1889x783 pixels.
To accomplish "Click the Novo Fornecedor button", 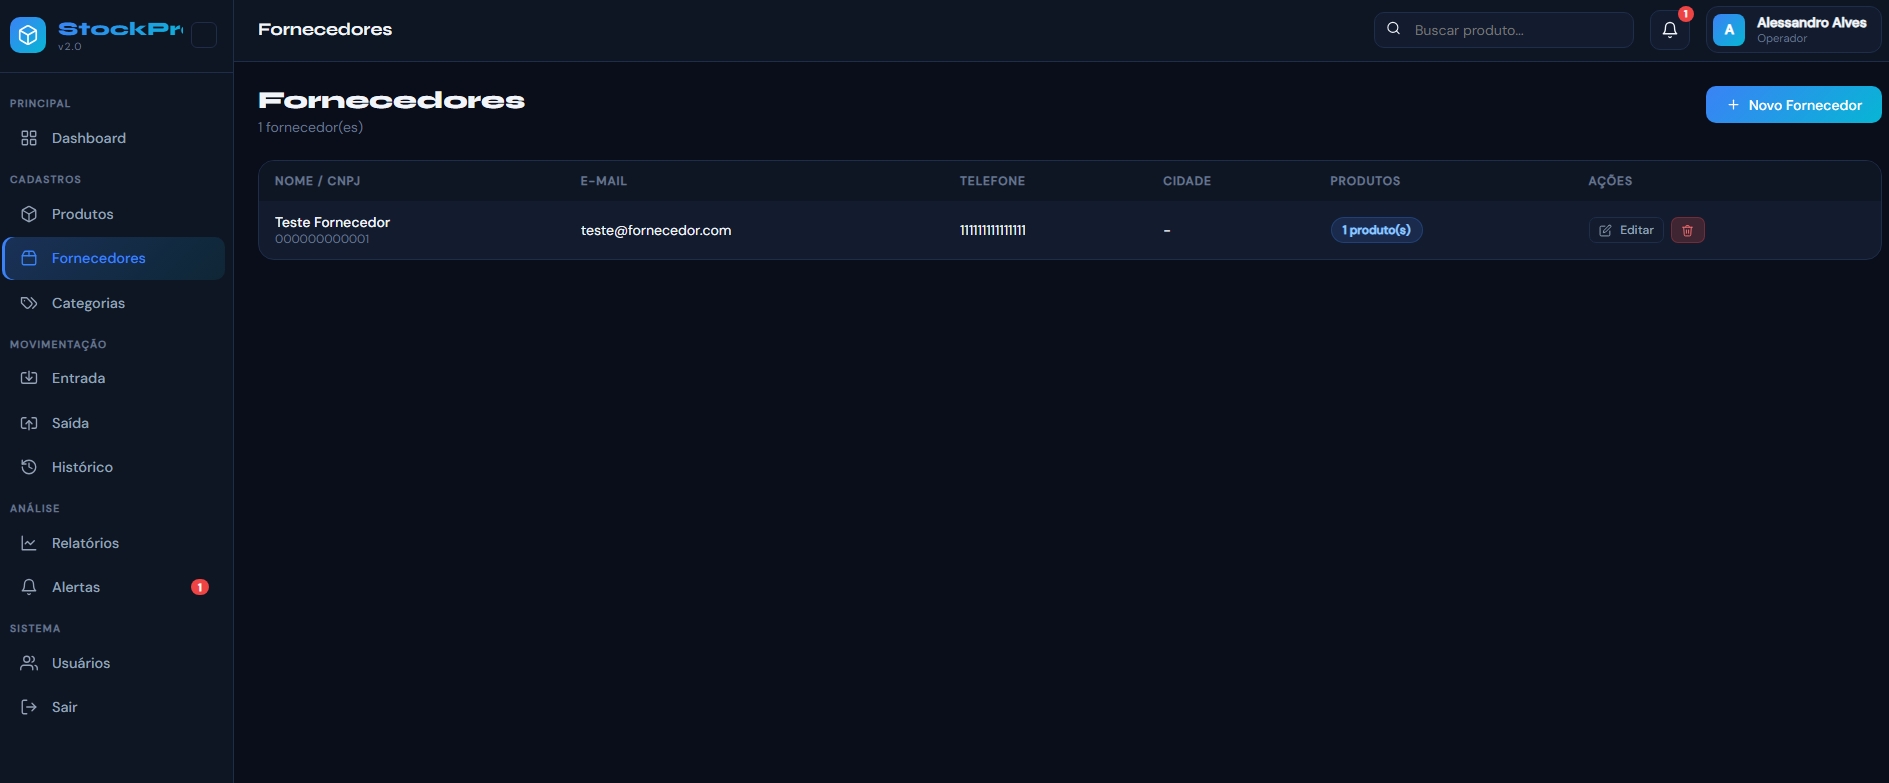I will pos(1793,105).
